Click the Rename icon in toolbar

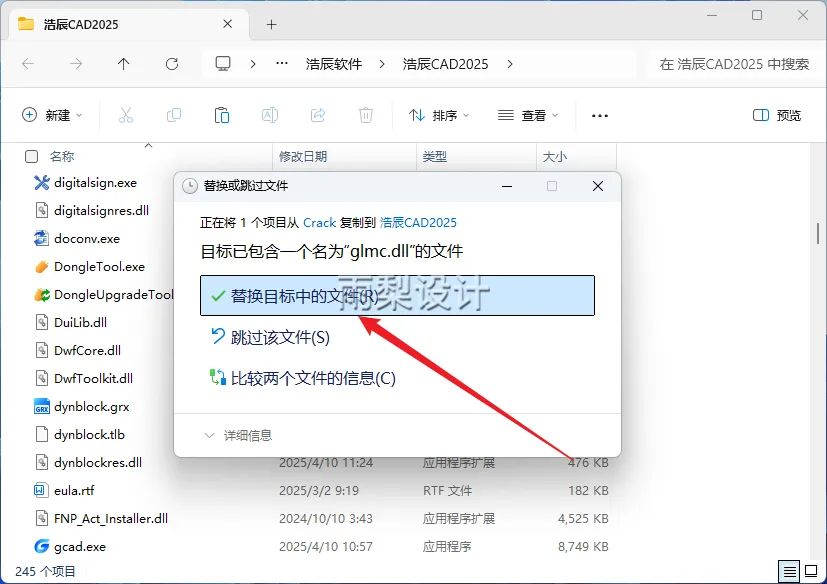(270, 115)
